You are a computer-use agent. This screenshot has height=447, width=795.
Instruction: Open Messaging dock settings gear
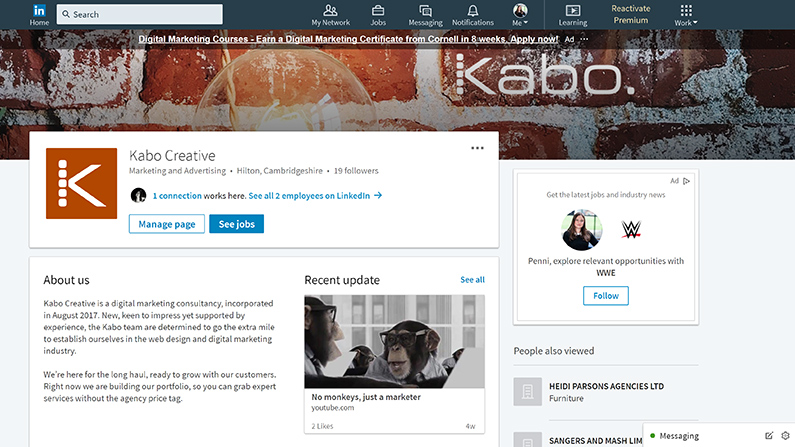tap(785, 435)
